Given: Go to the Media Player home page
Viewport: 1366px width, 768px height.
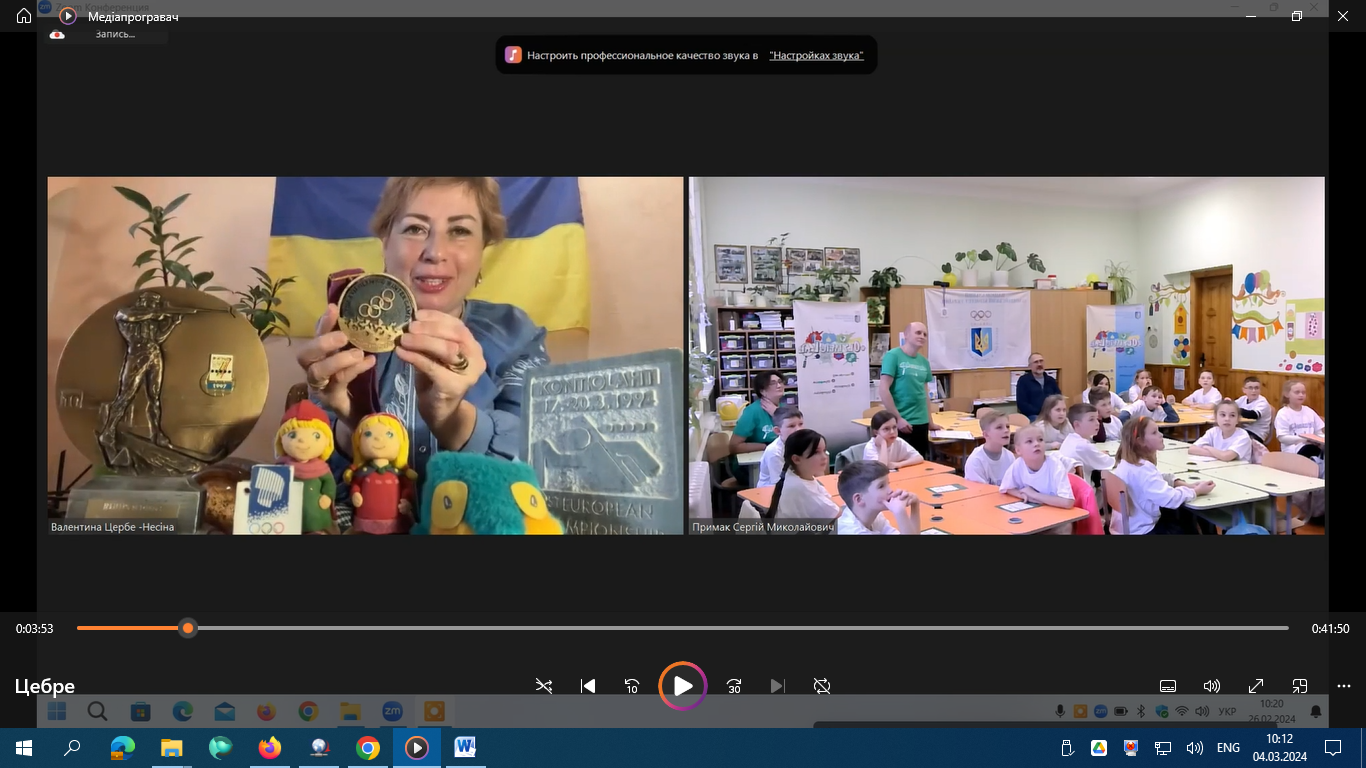Looking at the screenshot, I should tap(24, 16).
